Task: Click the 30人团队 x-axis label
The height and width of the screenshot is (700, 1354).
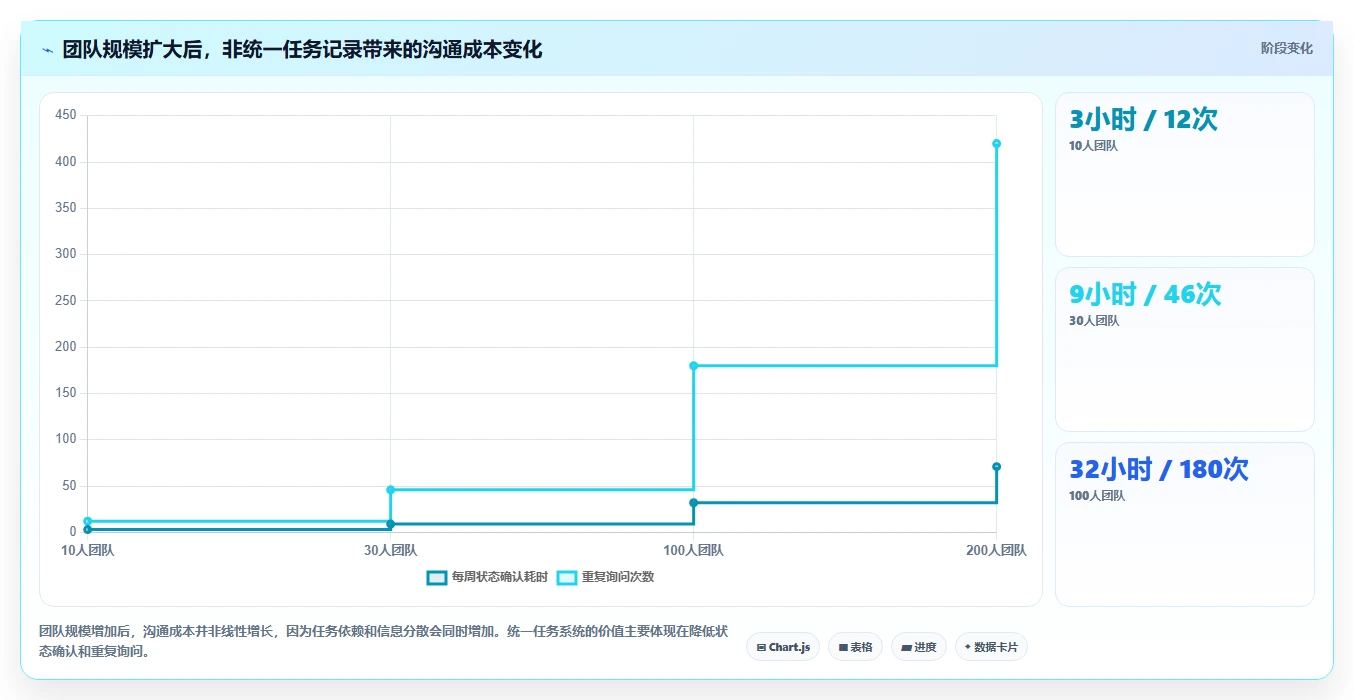Action: coord(390,550)
